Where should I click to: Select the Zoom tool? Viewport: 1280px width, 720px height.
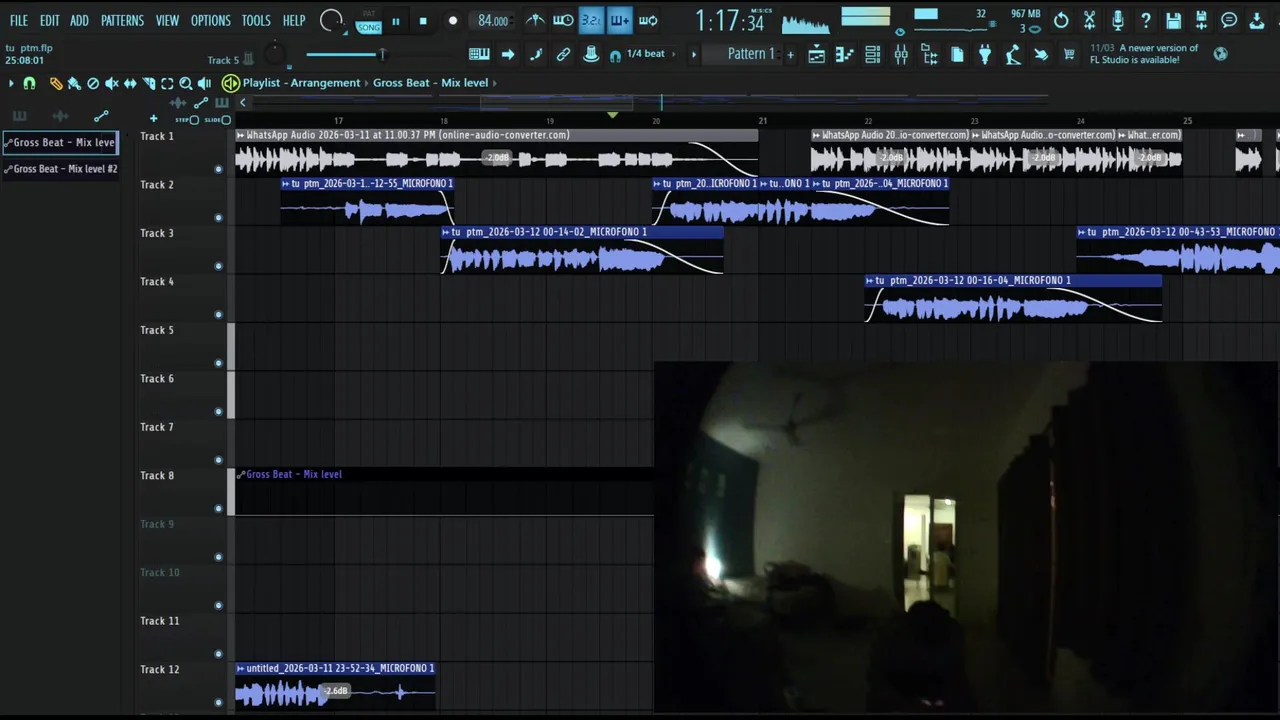186,84
